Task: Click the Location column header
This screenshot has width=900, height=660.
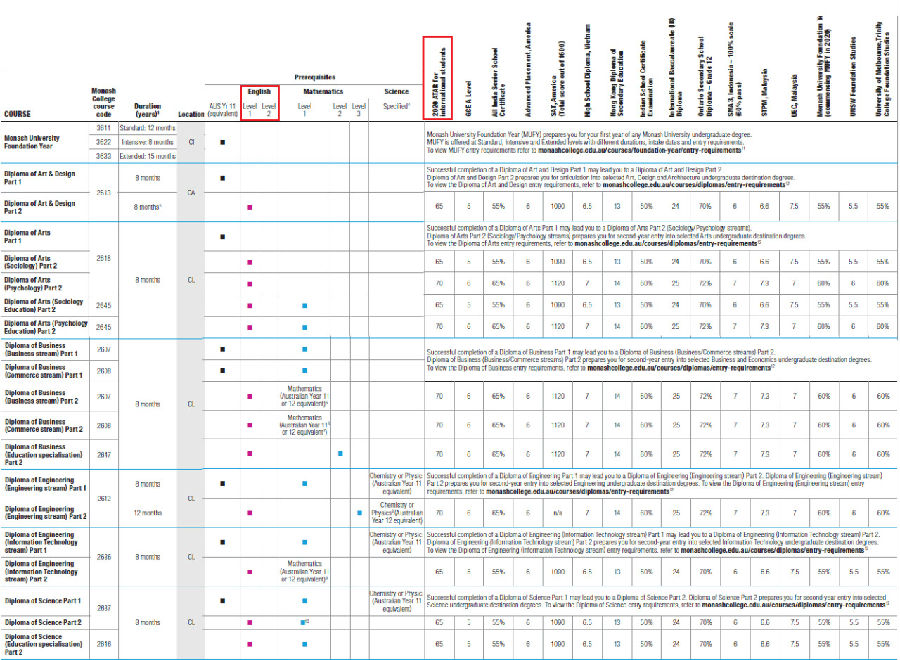Action: point(191,114)
